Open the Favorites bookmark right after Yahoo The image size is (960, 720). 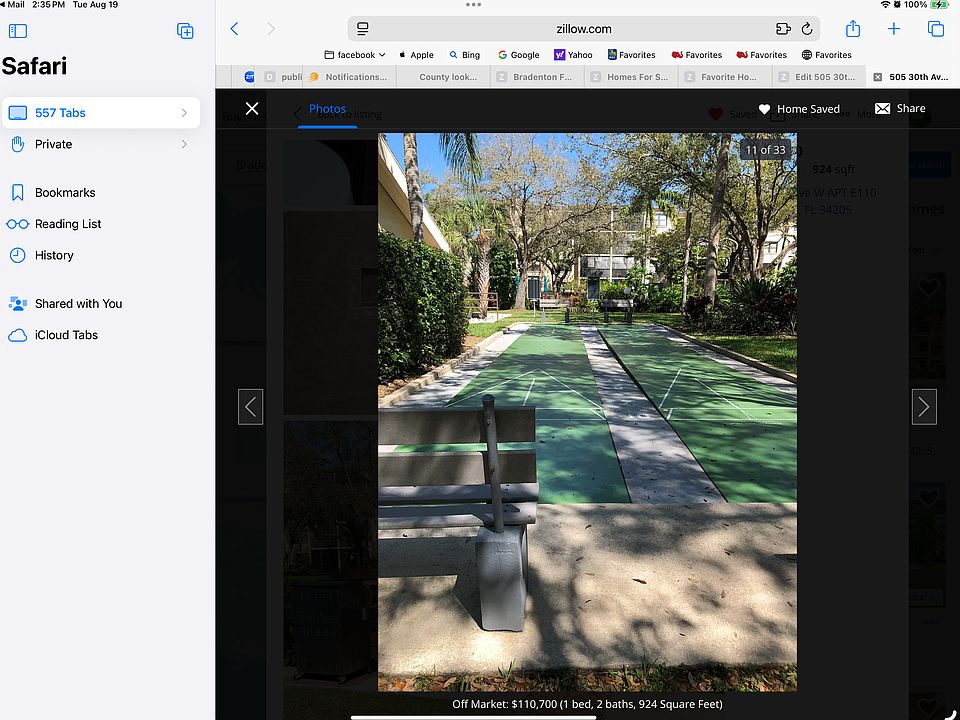[x=631, y=54]
